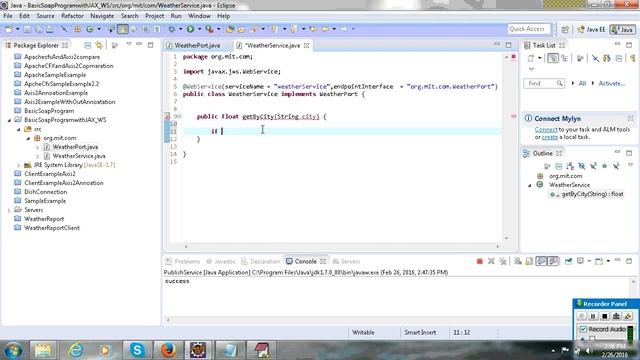
Task: Open Run button dropdown arrow
Action: tap(200, 29)
